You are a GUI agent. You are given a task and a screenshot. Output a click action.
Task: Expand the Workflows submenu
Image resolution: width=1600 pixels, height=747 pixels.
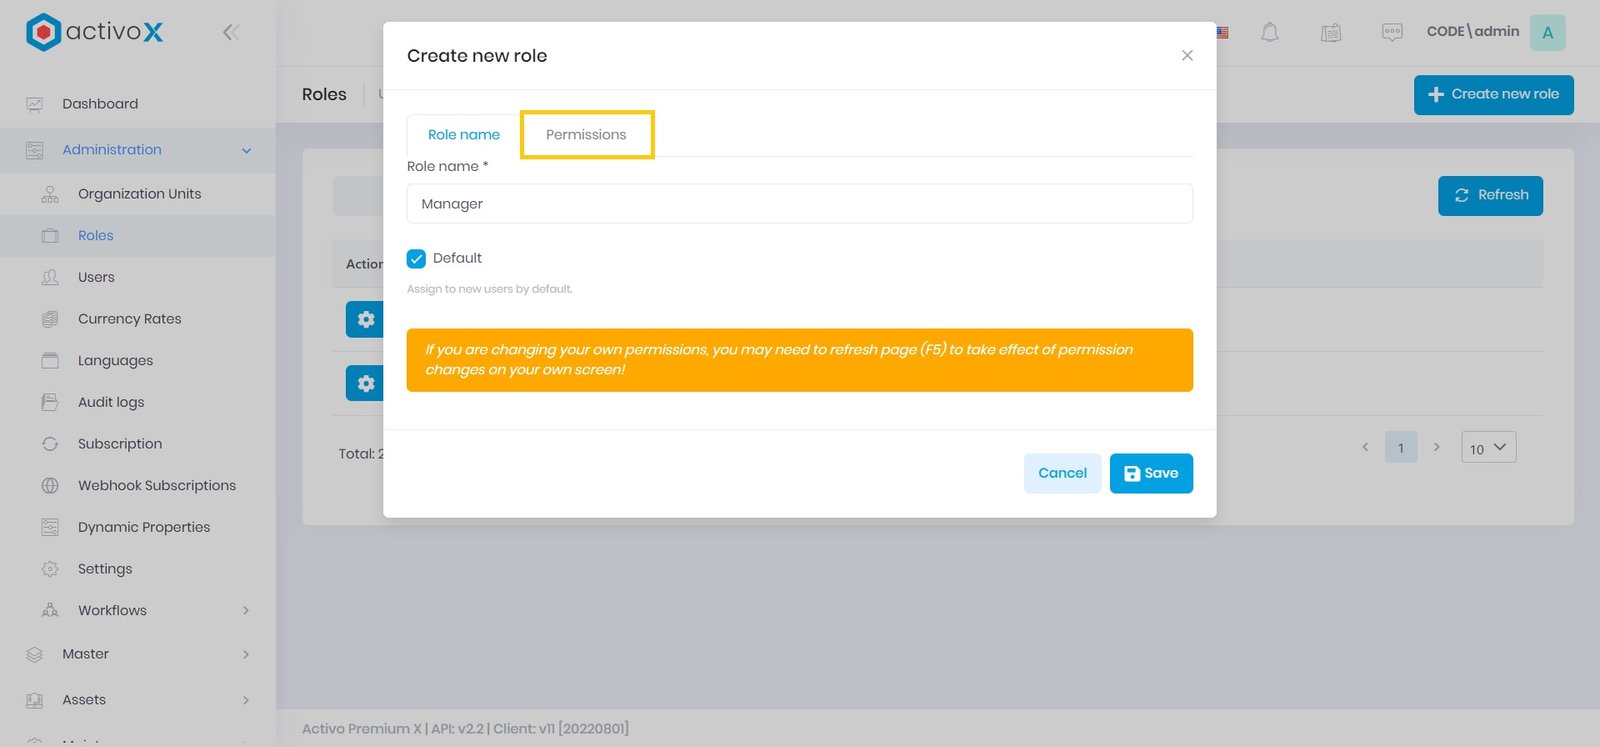click(246, 611)
